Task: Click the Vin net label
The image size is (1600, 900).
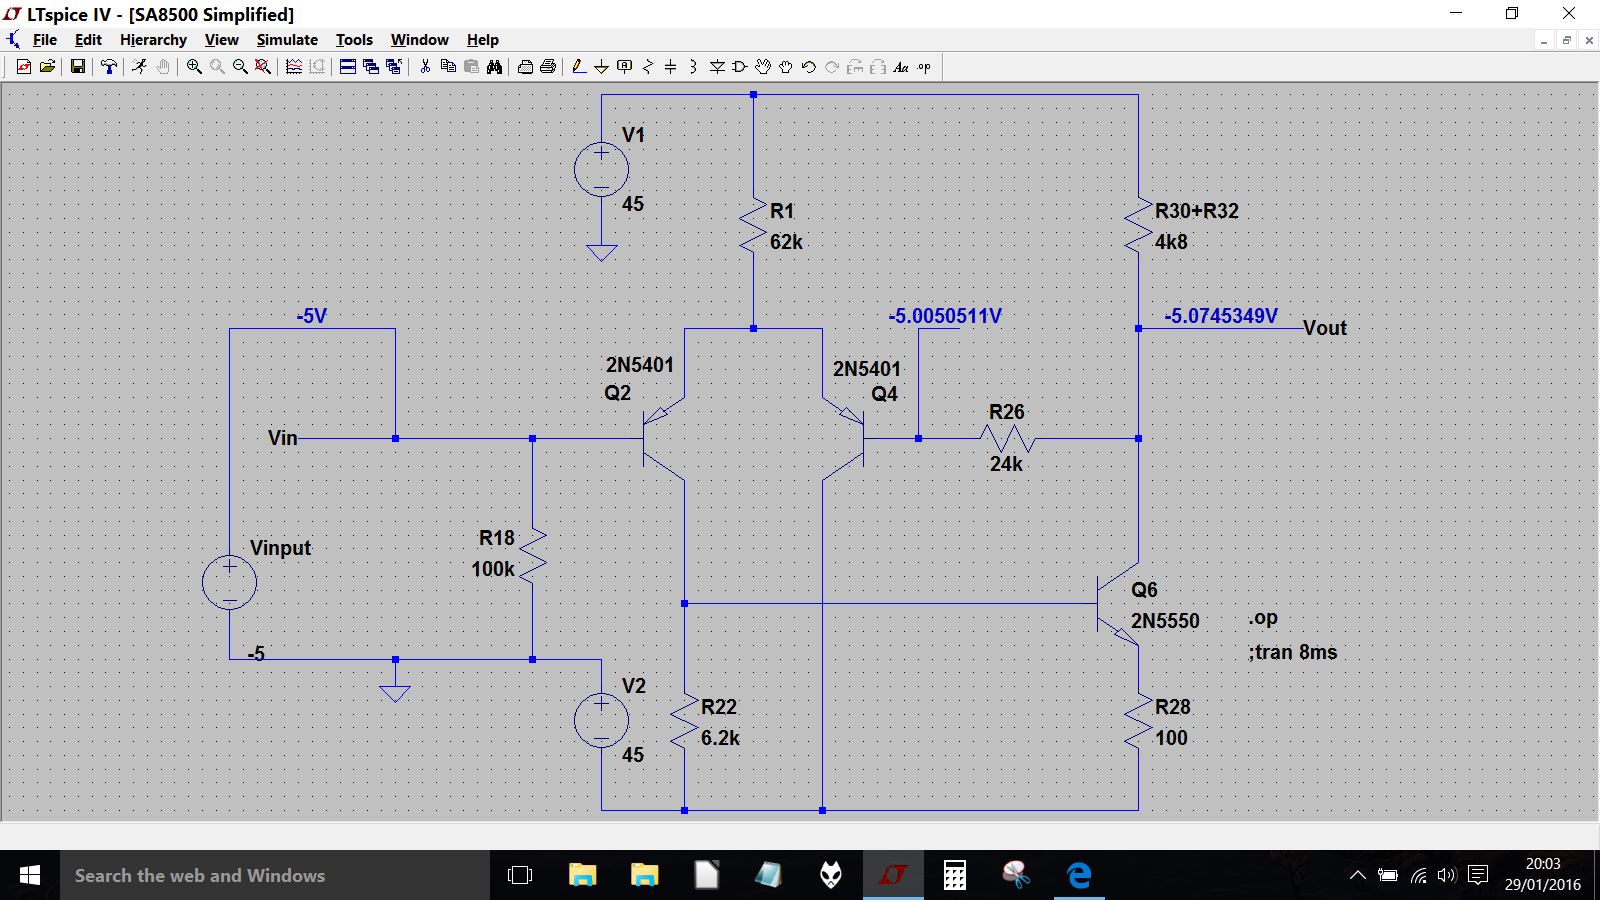Action: click(x=283, y=438)
